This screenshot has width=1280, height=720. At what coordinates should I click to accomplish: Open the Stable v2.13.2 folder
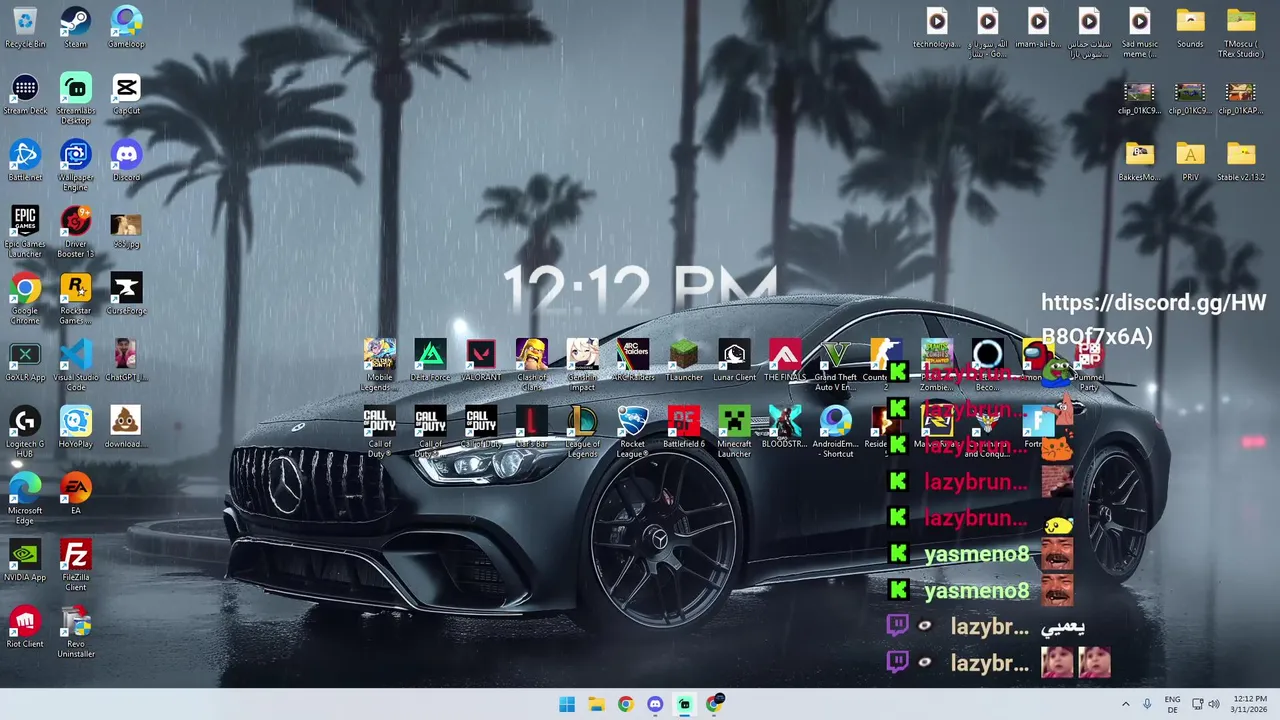[1241, 161]
